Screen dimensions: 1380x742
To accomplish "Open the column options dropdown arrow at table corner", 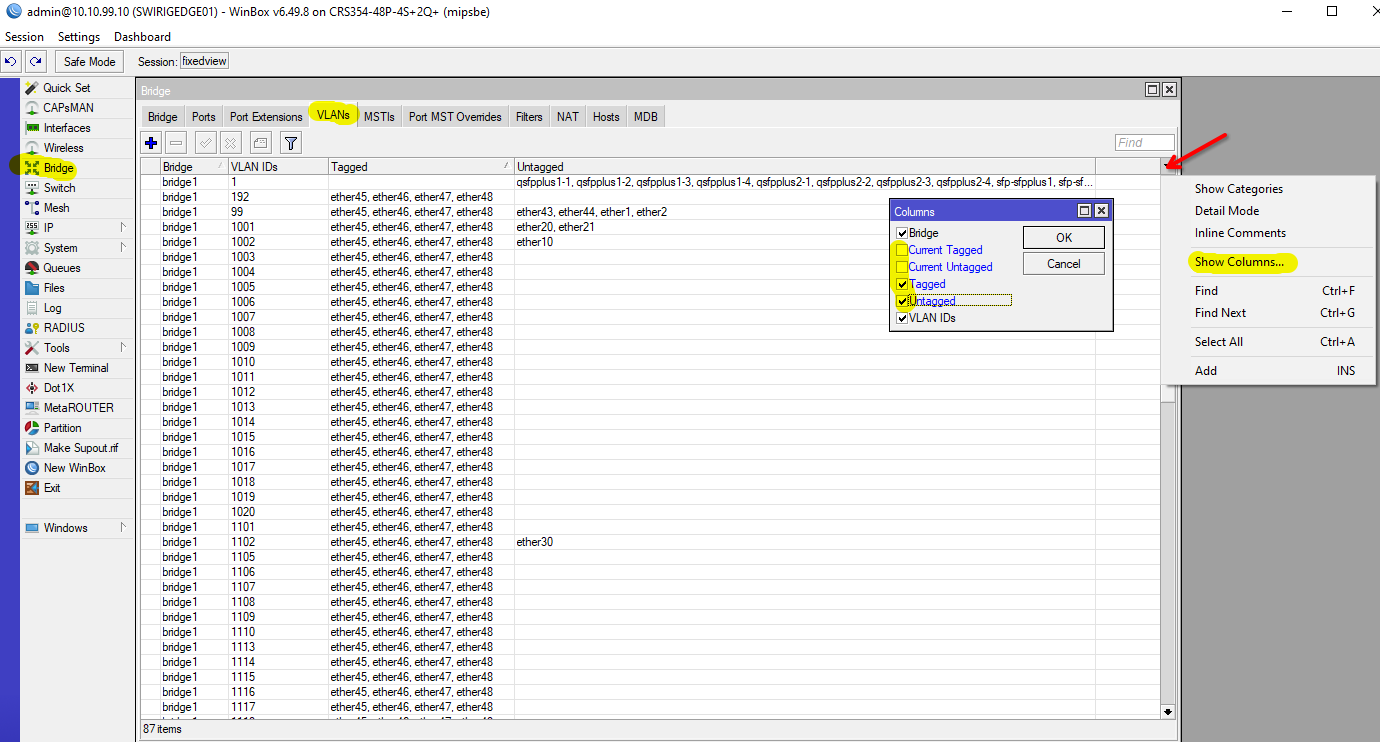I will pos(1168,167).
